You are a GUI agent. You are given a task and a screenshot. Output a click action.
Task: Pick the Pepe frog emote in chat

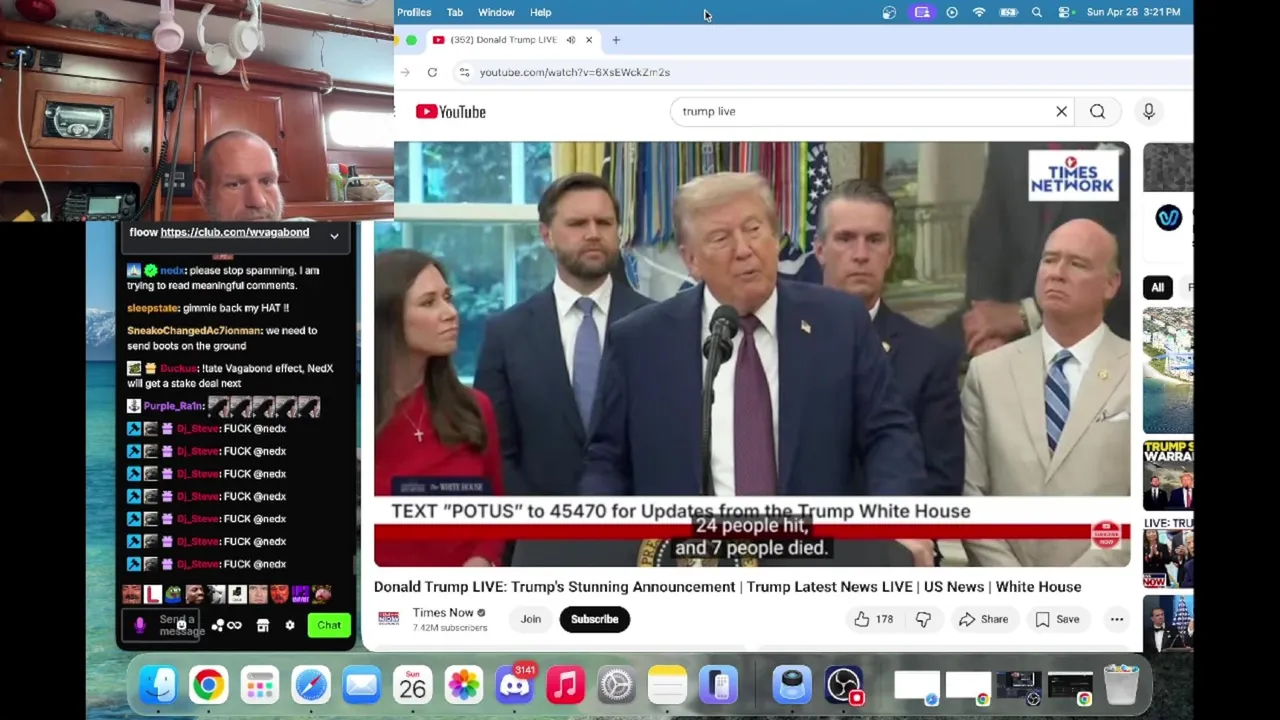coord(174,595)
